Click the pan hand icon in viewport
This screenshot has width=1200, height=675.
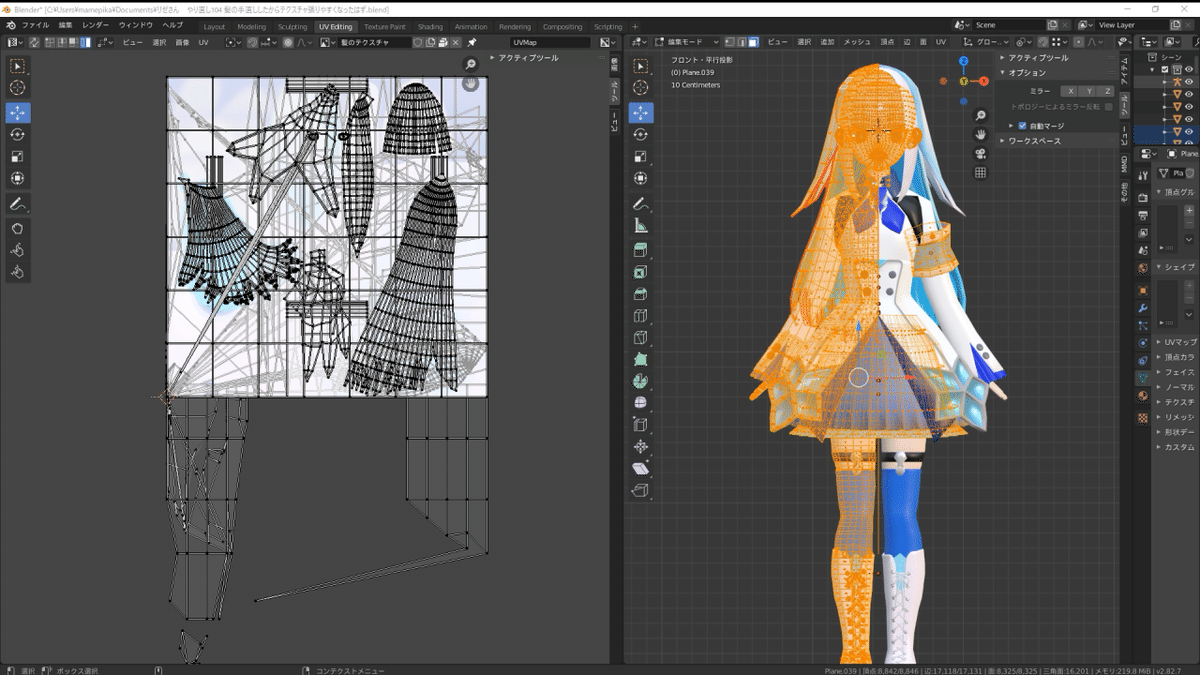click(981, 134)
